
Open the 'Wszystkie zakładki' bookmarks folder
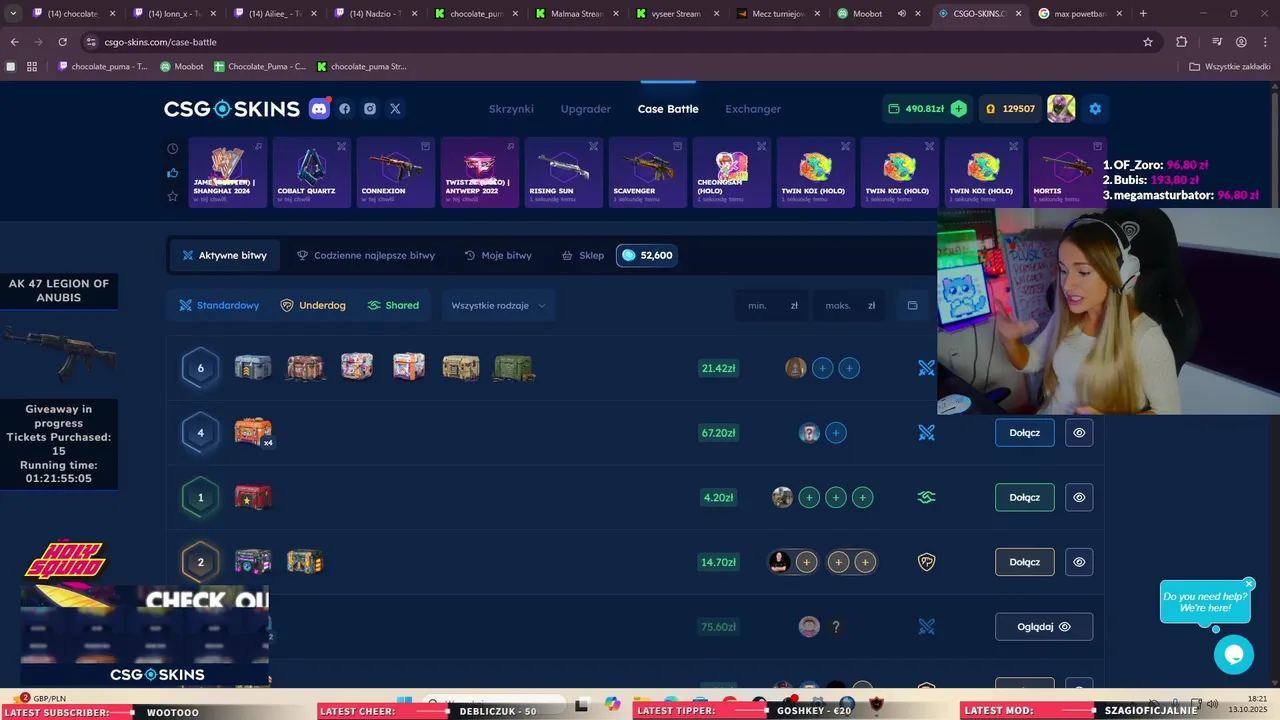pos(1229,67)
